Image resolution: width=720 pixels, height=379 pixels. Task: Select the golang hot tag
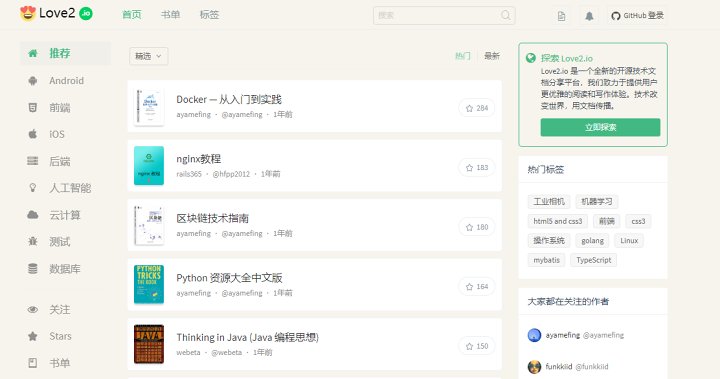point(592,241)
